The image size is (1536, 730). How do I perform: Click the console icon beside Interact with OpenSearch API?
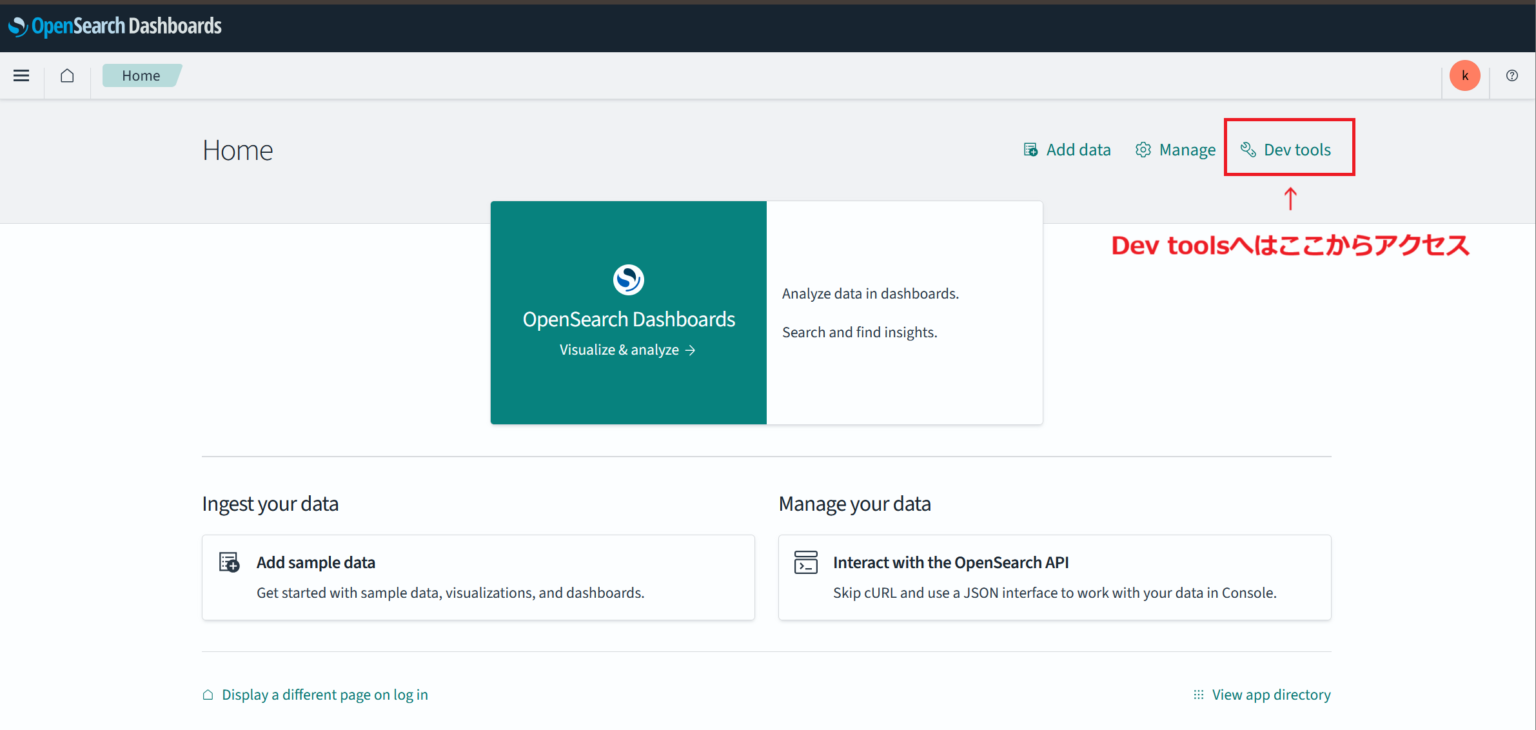point(805,562)
